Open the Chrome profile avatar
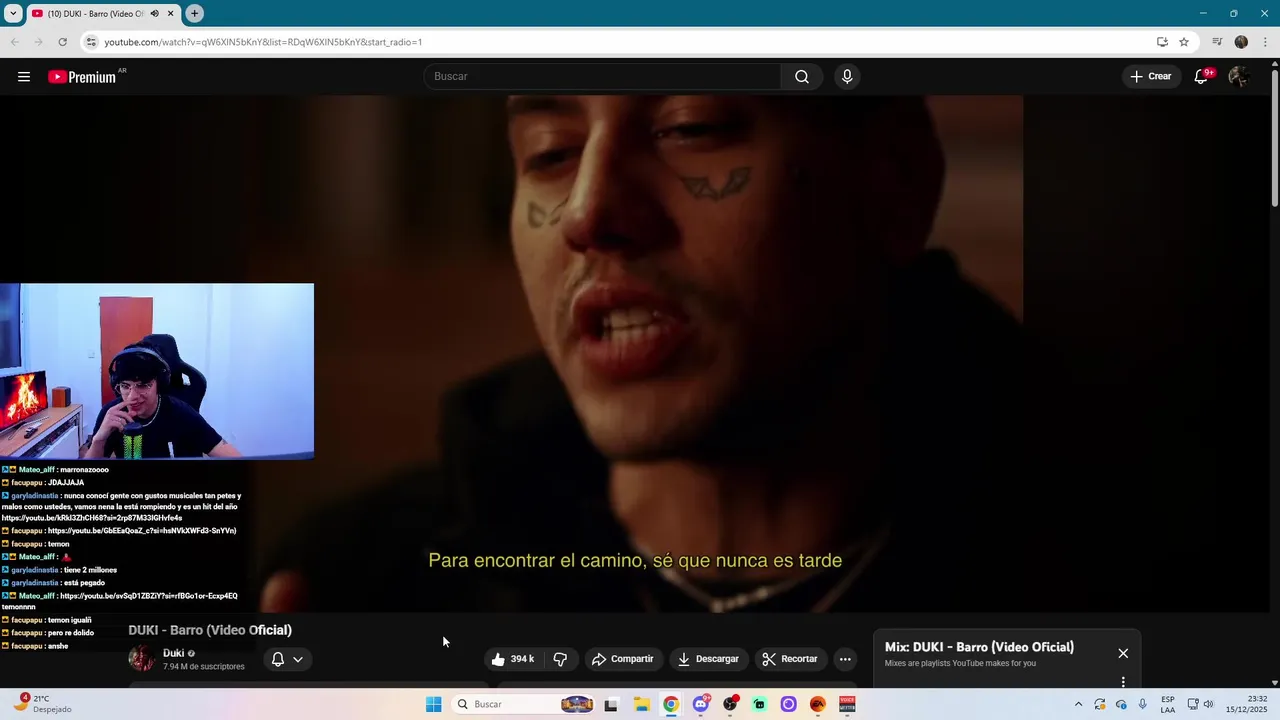 tap(1241, 42)
